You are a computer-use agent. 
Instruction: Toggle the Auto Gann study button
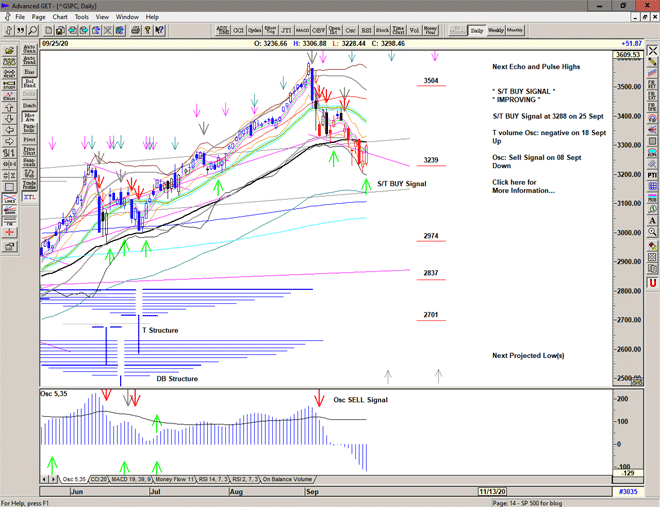pyautogui.click(x=29, y=49)
